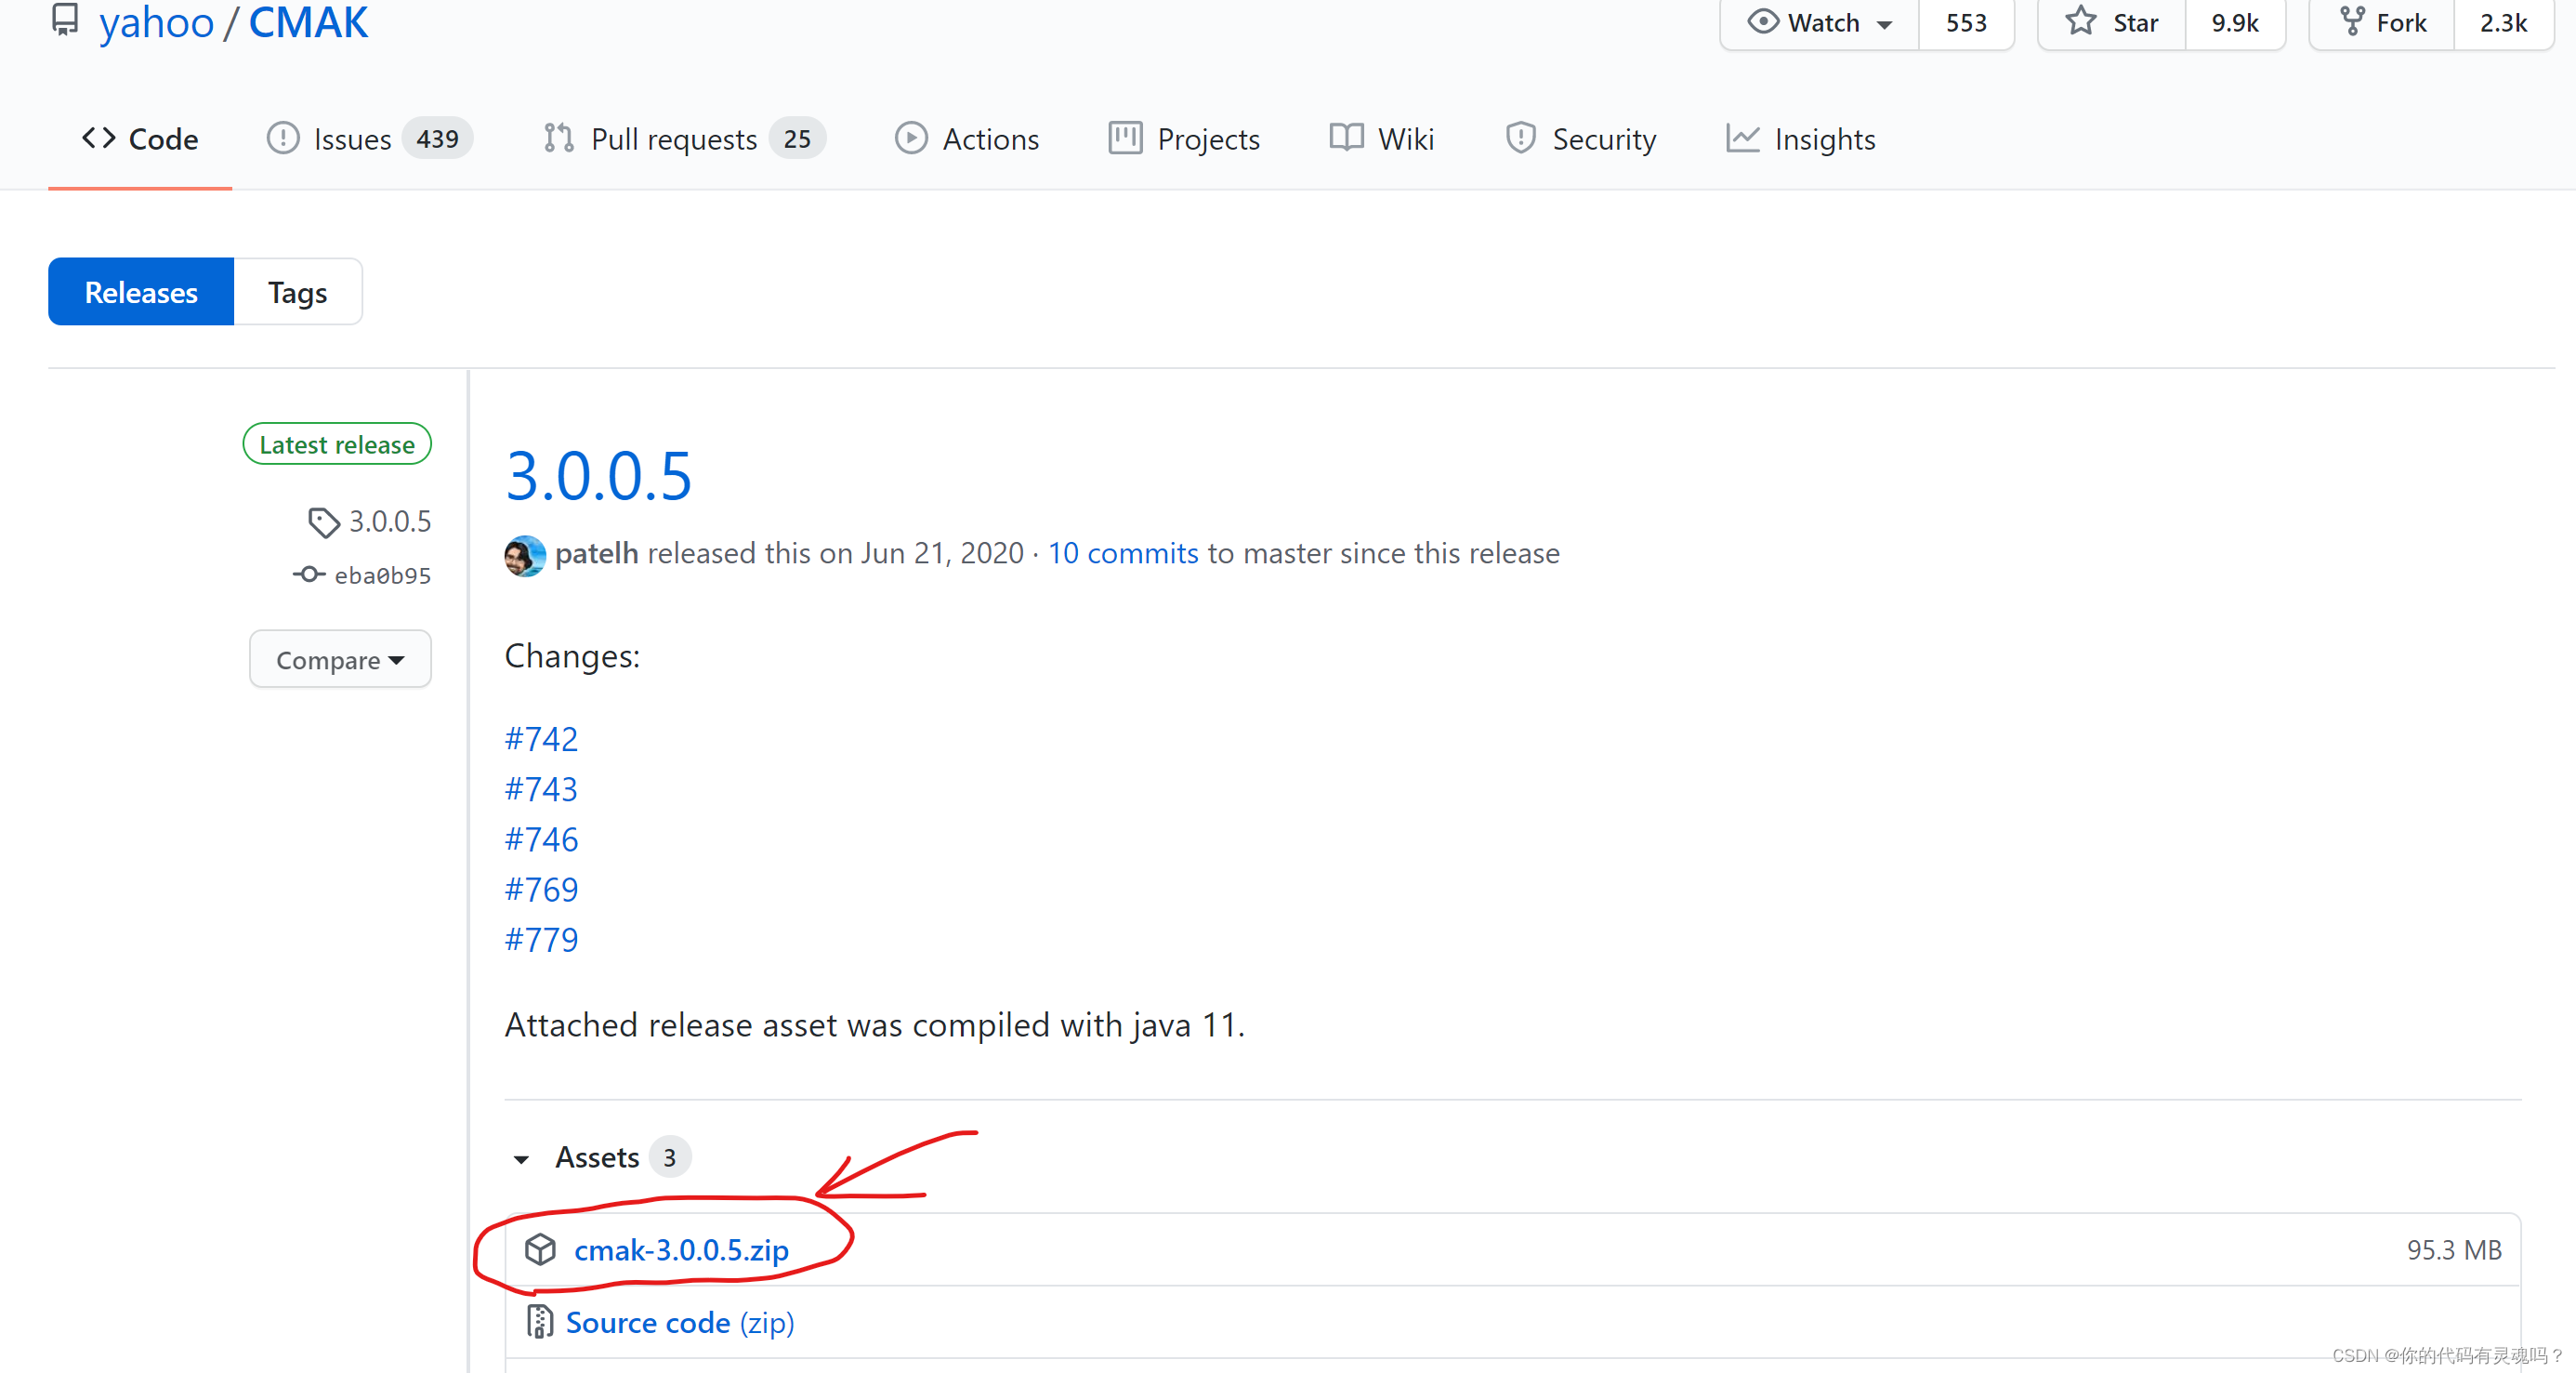The width and height of the screenshot is (2576, 1373).
Task: Open pull request #742
Action: tap(541, 738)
